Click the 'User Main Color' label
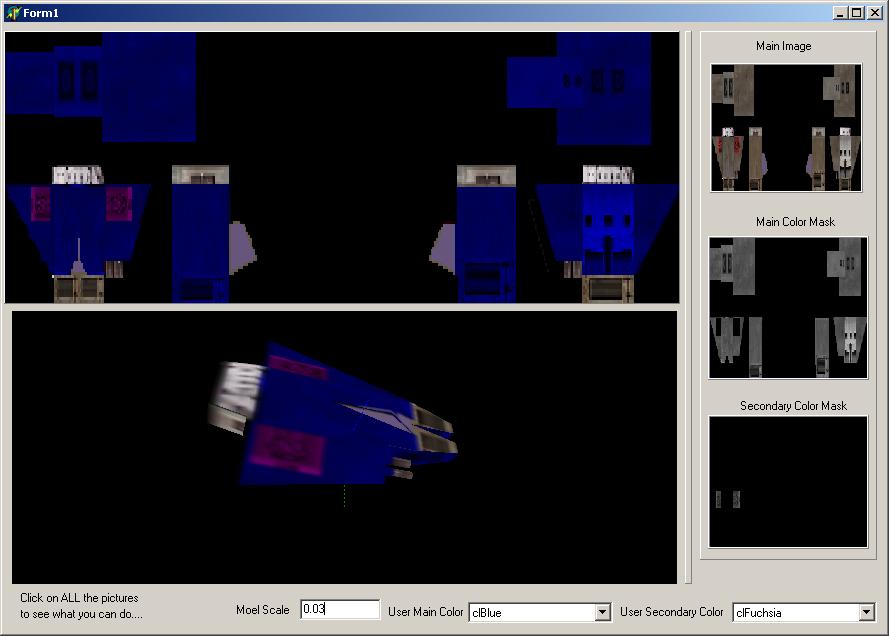Screen dimensions: 889x636 click(x=426, y=612)
